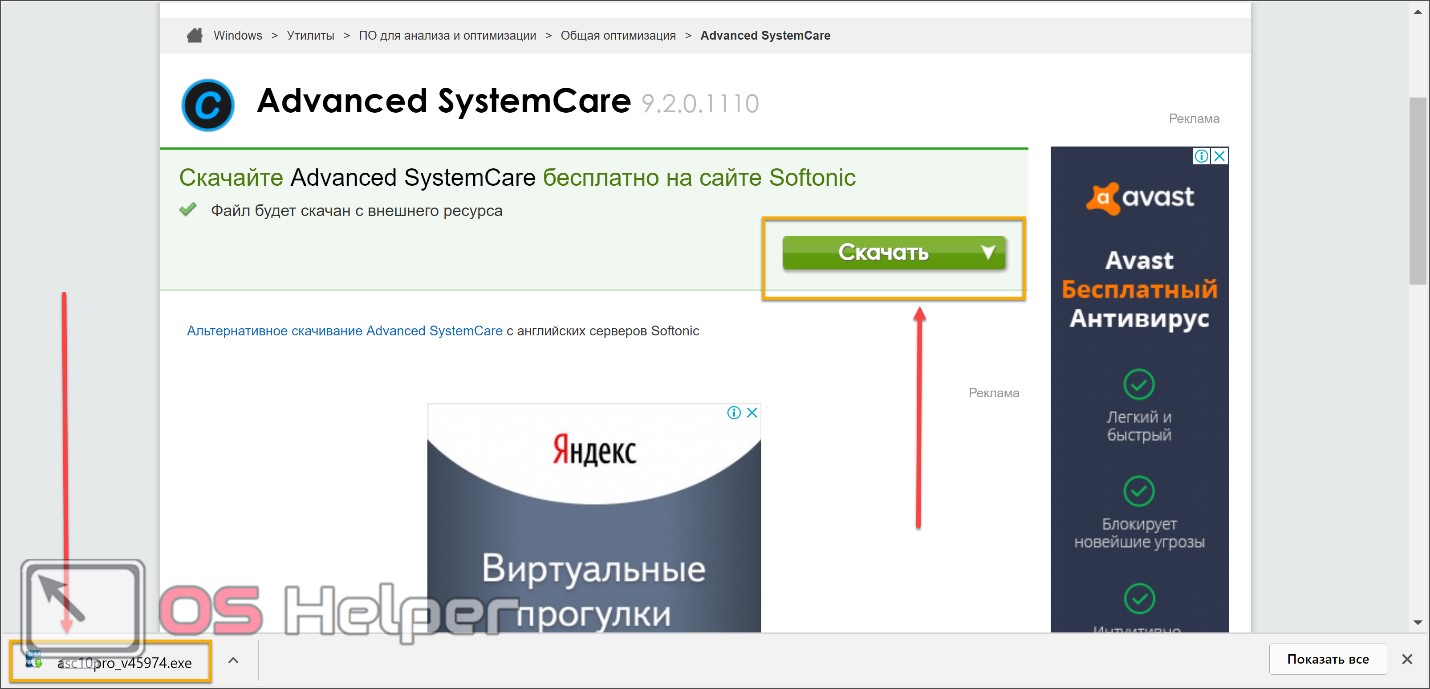This screenshot has width=1430, height=689.
Task: Click the page's vertical scrollbar thumb
Action: (x=1419, y=190)
